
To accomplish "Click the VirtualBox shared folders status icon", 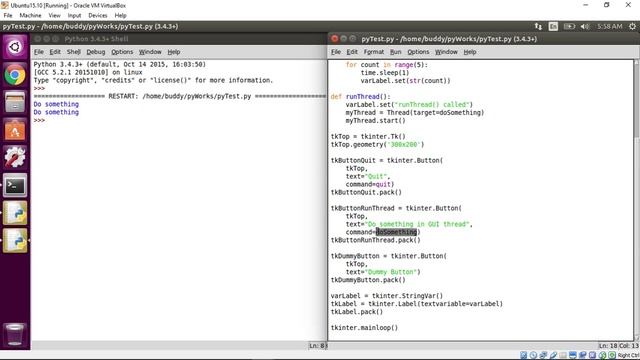I will [563, 355].
